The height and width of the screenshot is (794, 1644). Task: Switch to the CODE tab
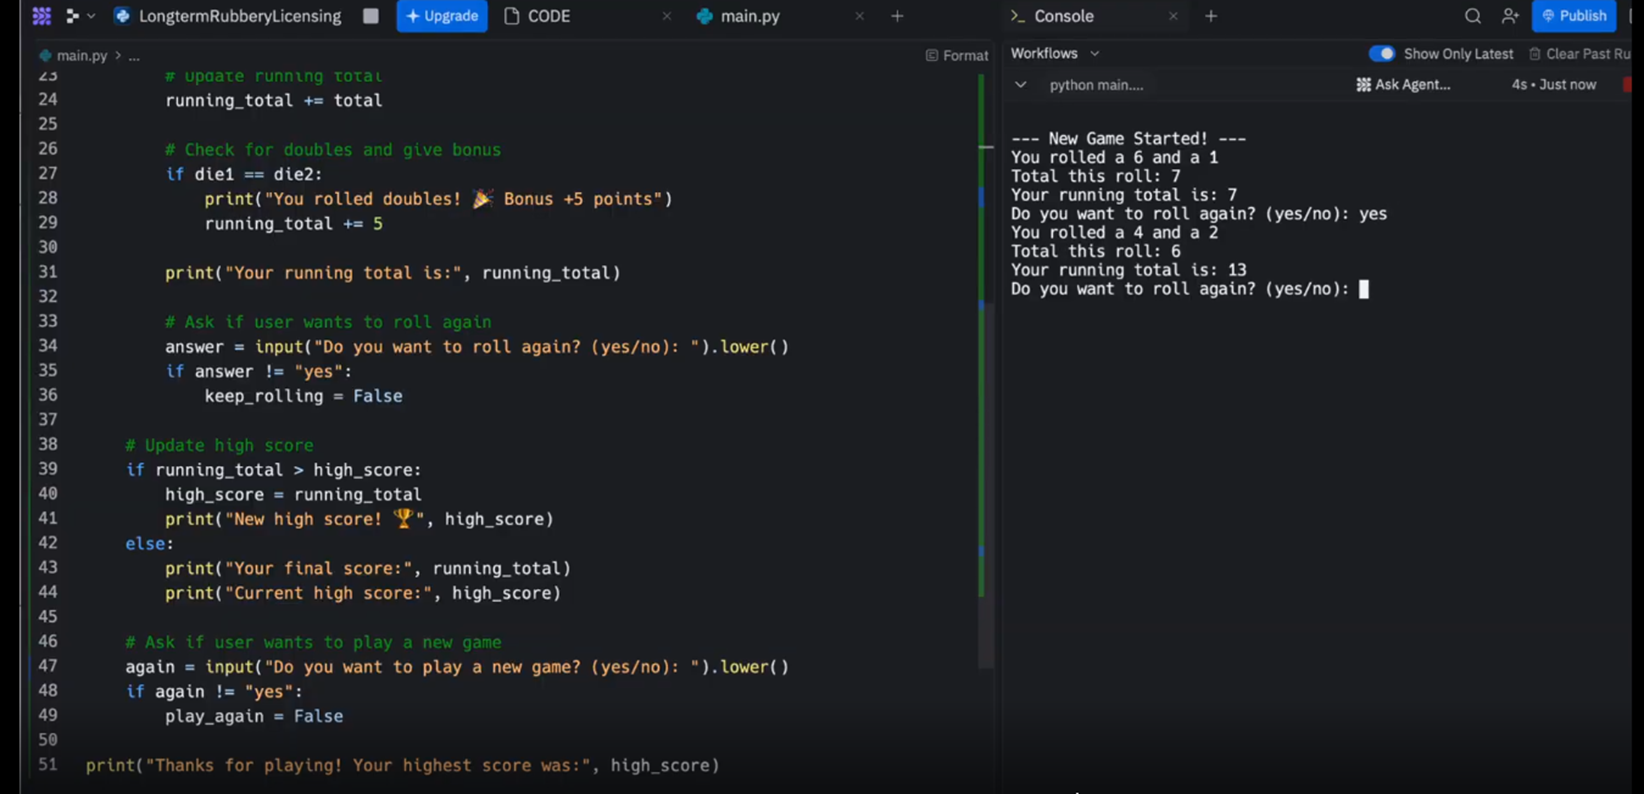click(548, 16)
